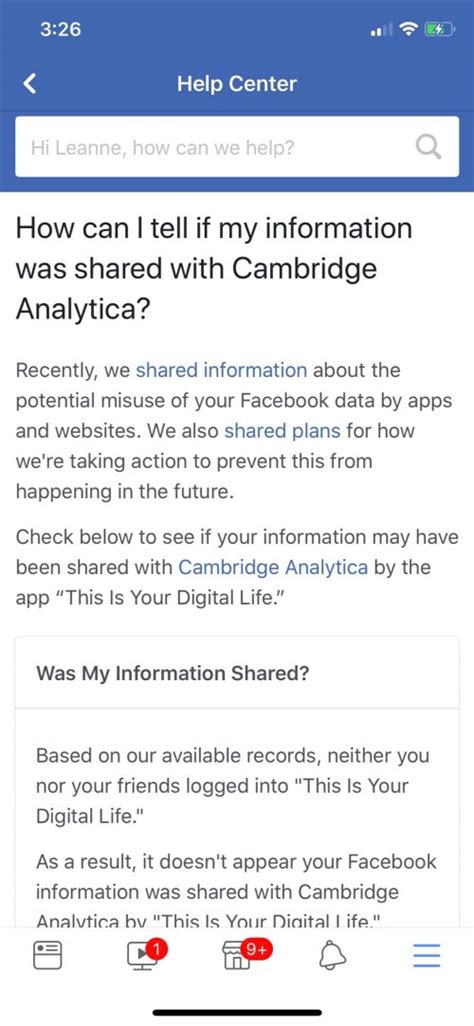Screen dimensions: 474x1026
Task: Open the 'shared plans' link
Action: tap(282, 431)
